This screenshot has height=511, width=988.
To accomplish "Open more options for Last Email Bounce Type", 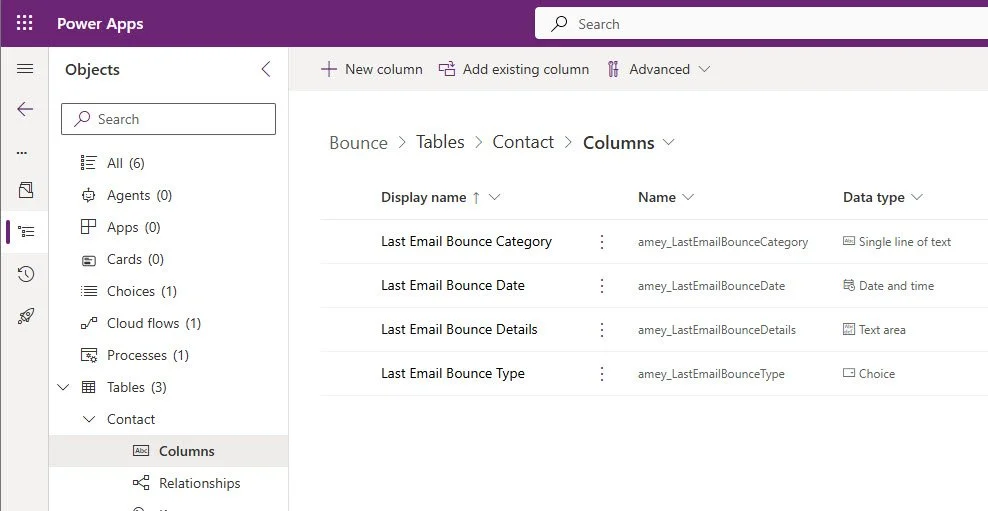I will pos(602,374).
